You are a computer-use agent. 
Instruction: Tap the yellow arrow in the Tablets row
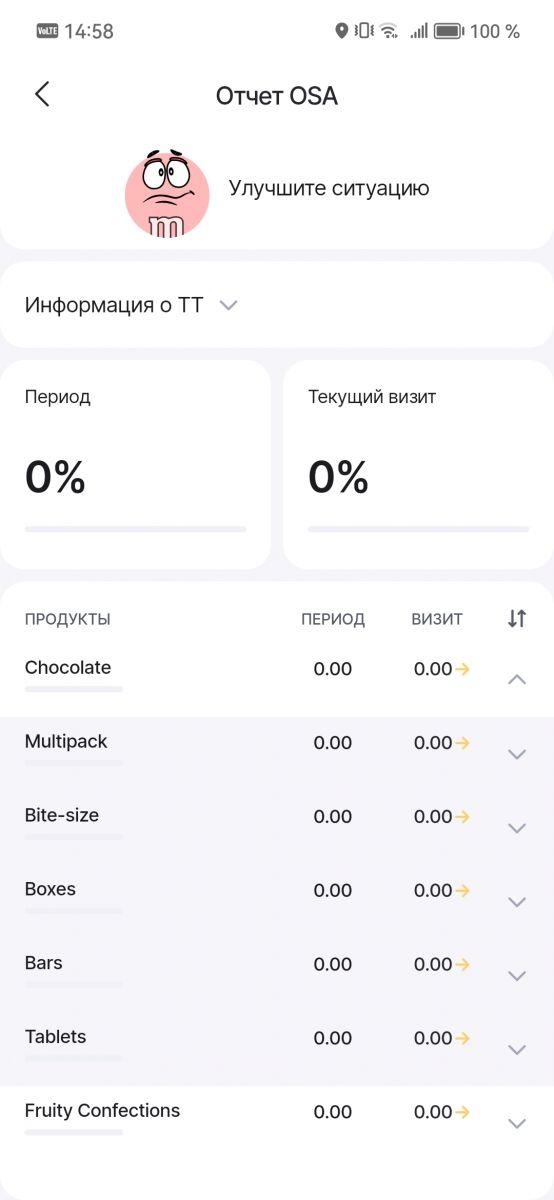pyautogui.click(x=462, y=1038)
